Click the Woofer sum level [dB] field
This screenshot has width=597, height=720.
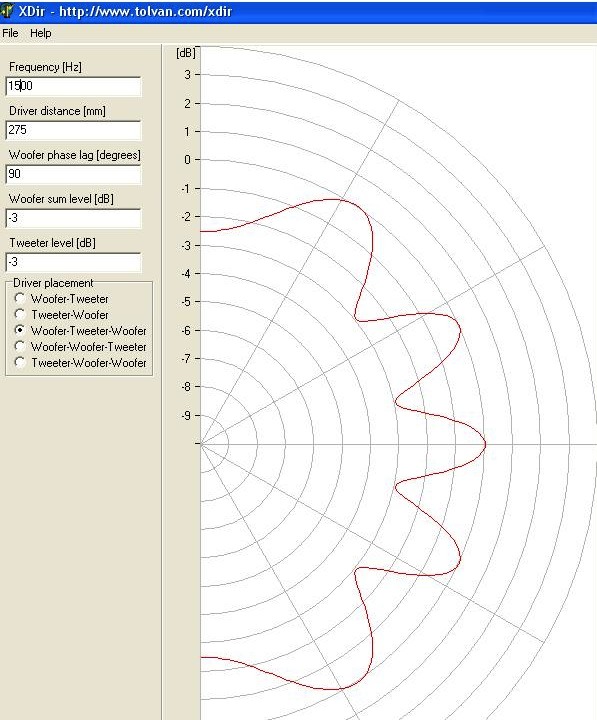point(73,218)
